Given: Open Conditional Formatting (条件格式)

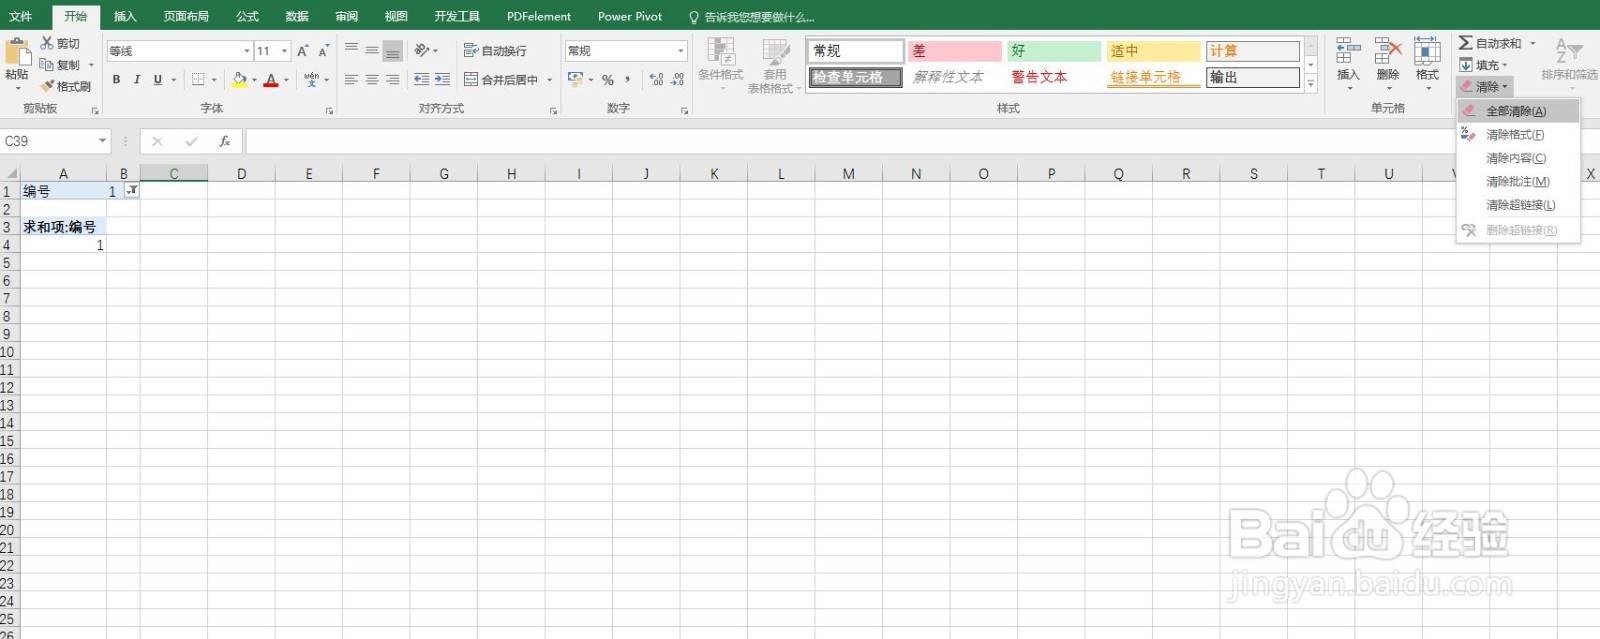Looking at the screenshot, I should point(721,65).
